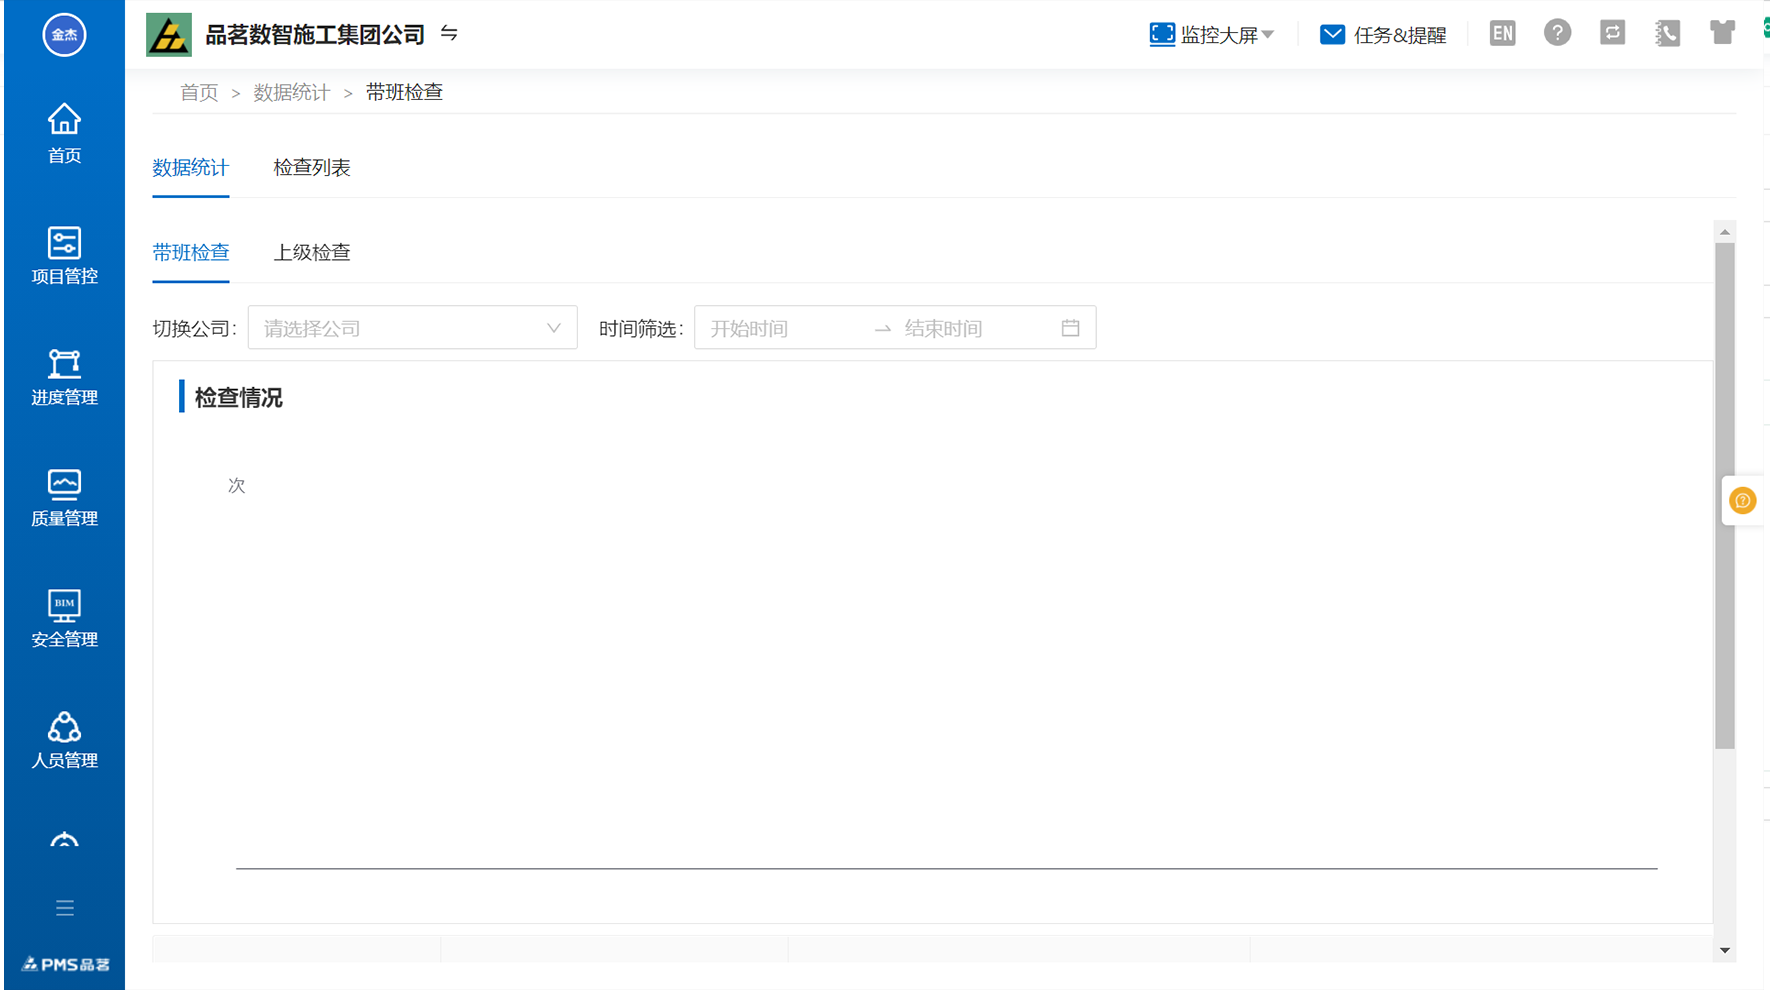Image resolution: width=1770 pixels, height=990 pixels.
Task: Expand the 请选择公司 dropdown
Action: click(412, 328)
